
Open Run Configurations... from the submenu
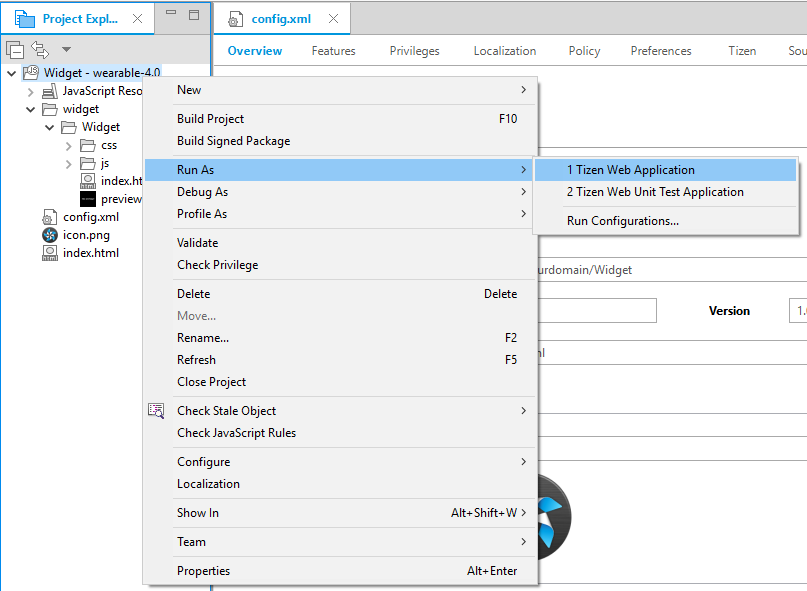[x=622, y=221]
